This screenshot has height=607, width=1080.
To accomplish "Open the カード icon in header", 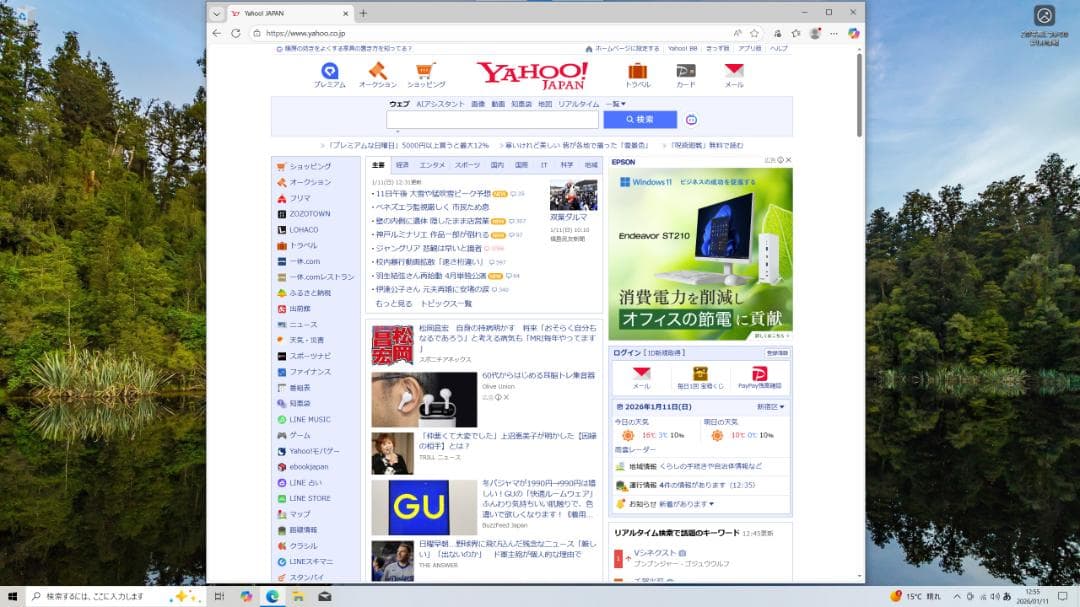I will tap(685, 71).
